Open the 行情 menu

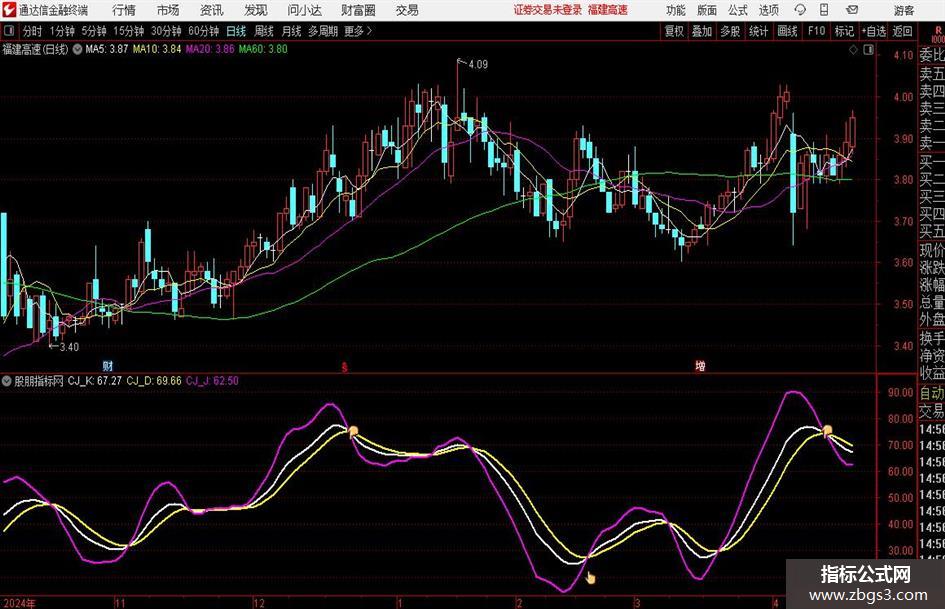pos(124,10)
